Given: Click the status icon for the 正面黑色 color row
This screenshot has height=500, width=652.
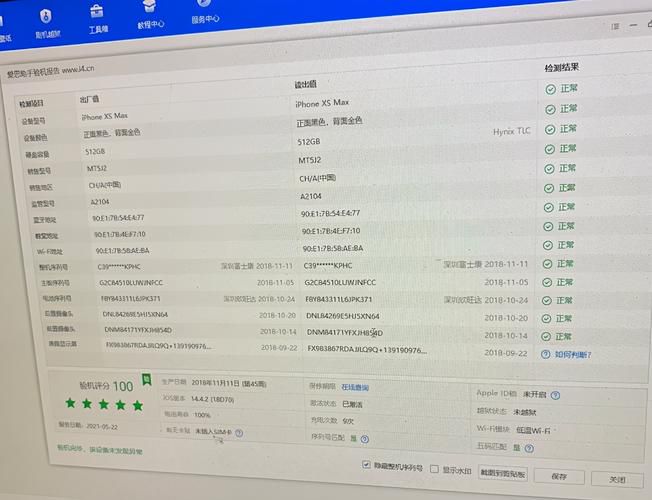Looking at the screenshot, I should pos(550,109).
